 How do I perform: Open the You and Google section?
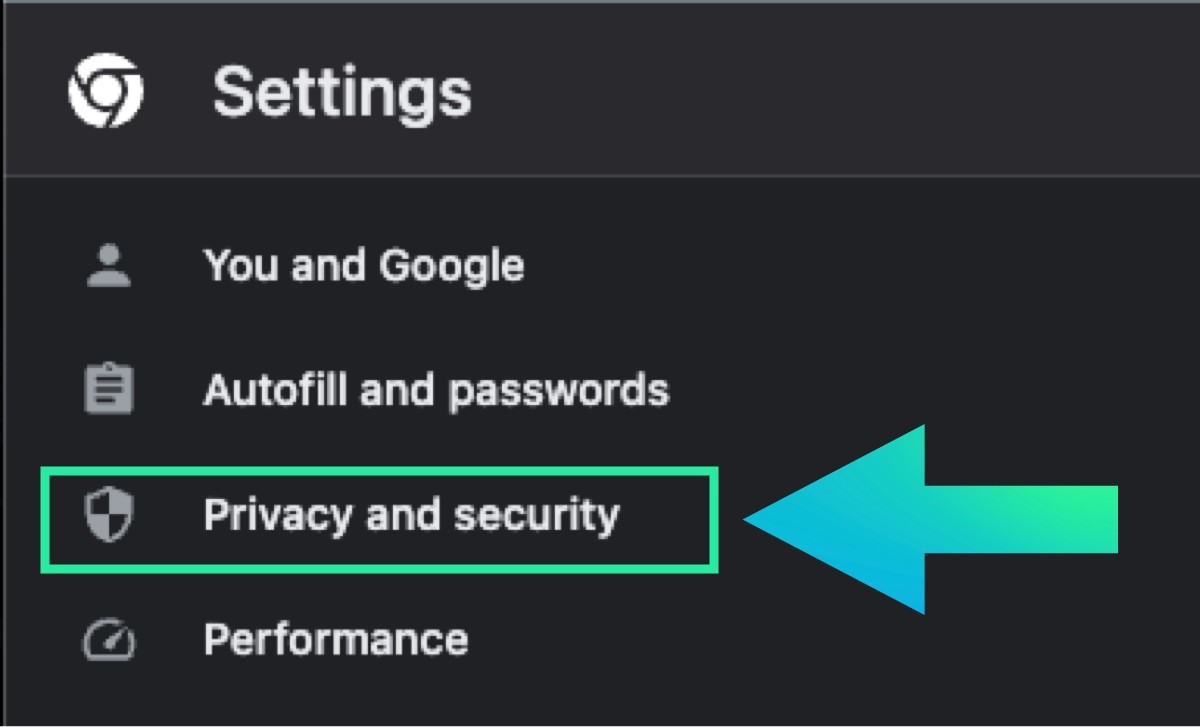[363, 266]
